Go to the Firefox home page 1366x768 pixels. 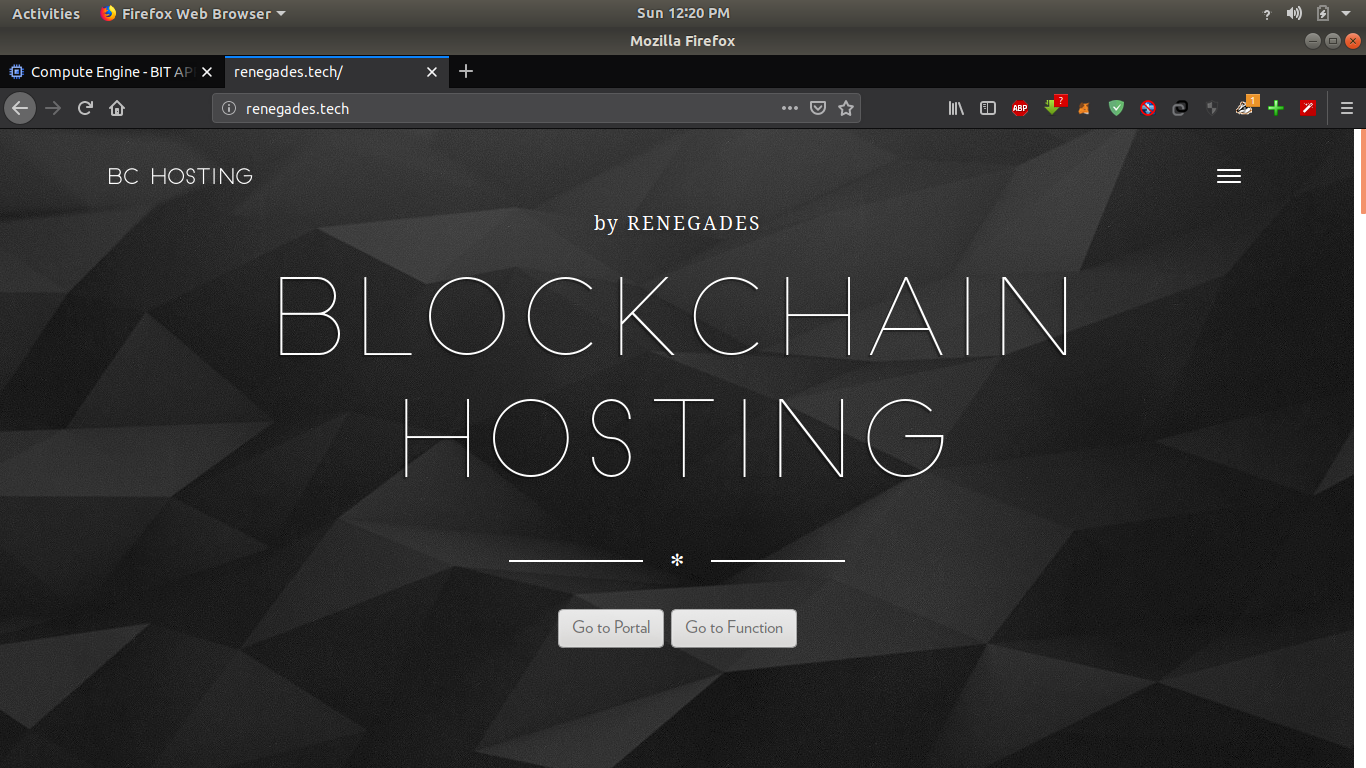117,108
